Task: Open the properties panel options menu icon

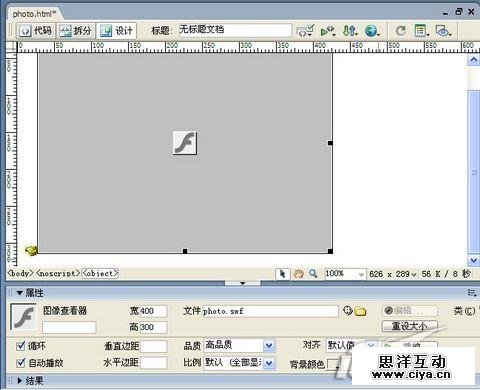Action: (x=472, y=293)
